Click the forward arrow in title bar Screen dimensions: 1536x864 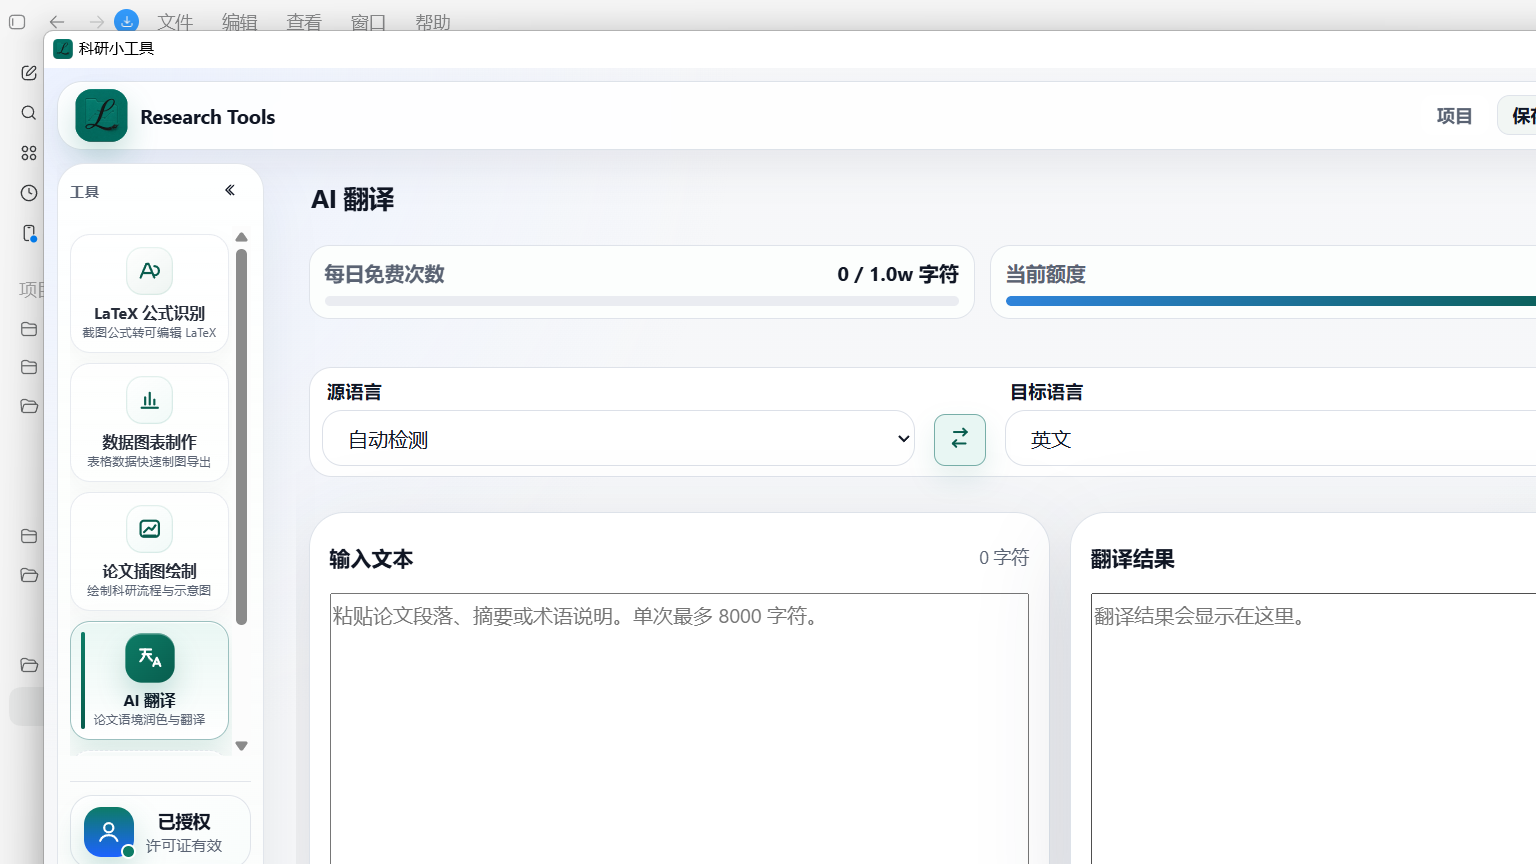point(96,22)
